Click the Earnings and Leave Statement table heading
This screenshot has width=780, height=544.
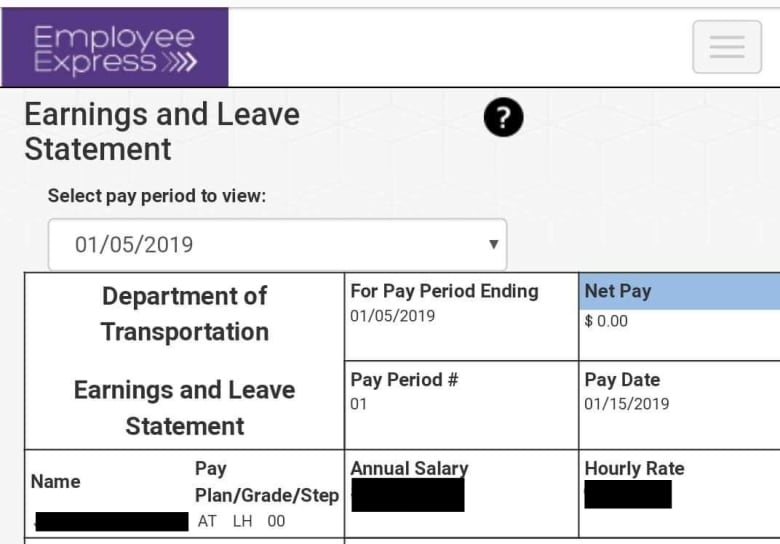point(185,408)
